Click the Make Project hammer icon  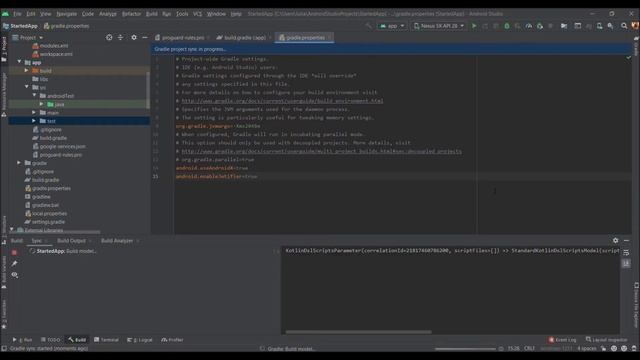(369, 26)
